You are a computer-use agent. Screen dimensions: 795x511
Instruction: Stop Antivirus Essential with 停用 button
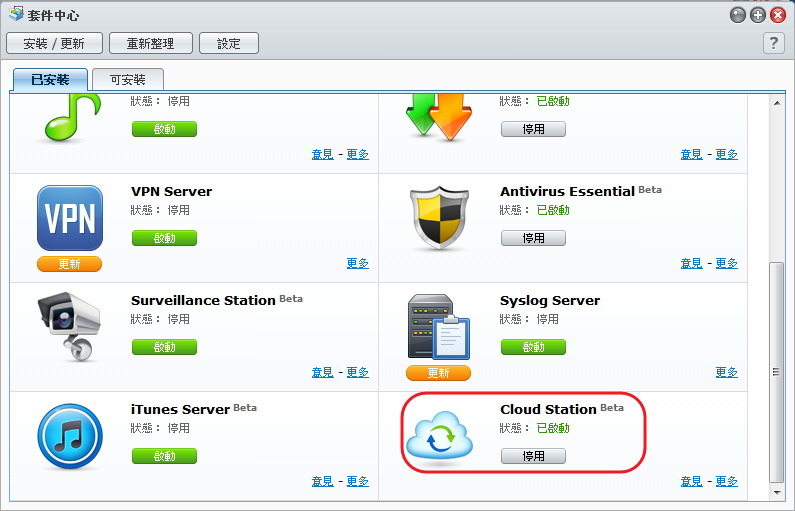(x=533, y=238)
